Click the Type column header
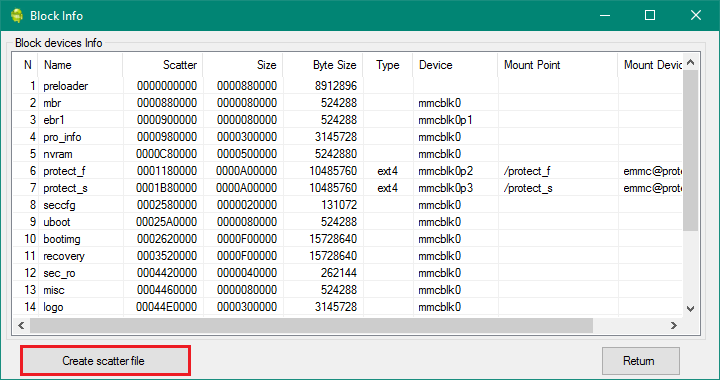The width and height of the screenshot is (720, 380). pyautogui.click(x=388, y=65)
